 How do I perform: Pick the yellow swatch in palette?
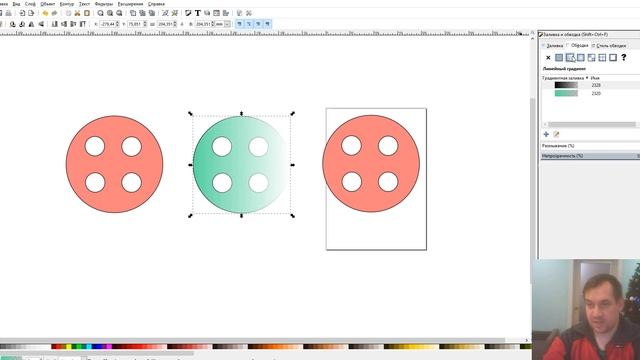69,347
